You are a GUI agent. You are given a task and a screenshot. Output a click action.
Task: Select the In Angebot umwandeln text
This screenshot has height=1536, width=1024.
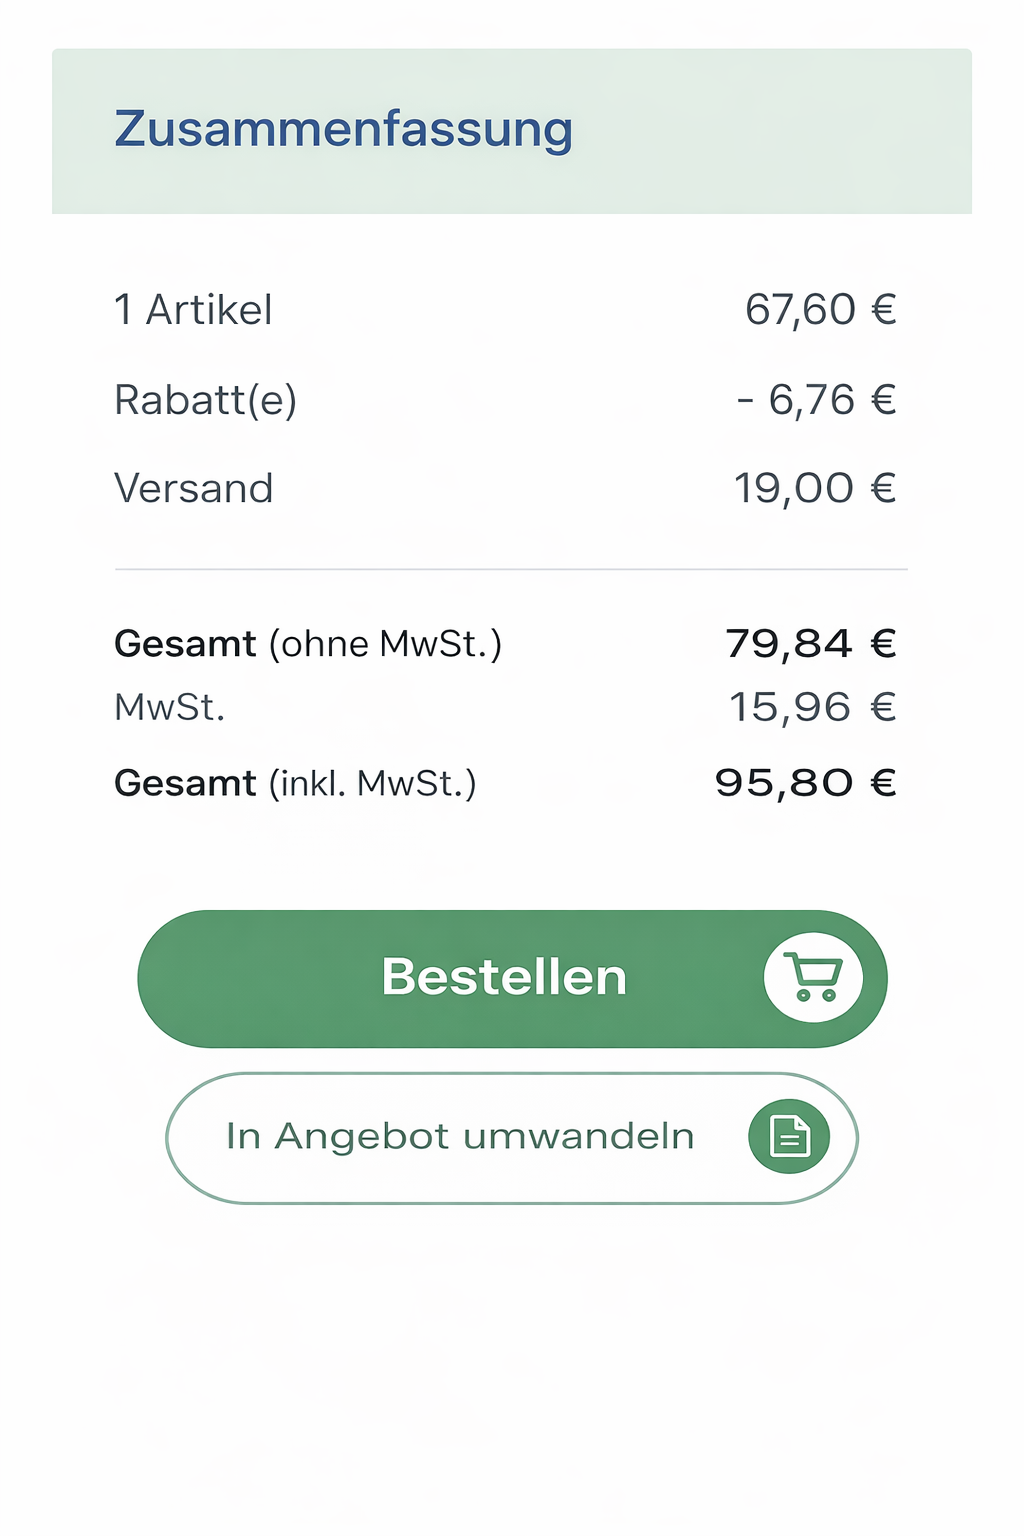pos(460,1136)
